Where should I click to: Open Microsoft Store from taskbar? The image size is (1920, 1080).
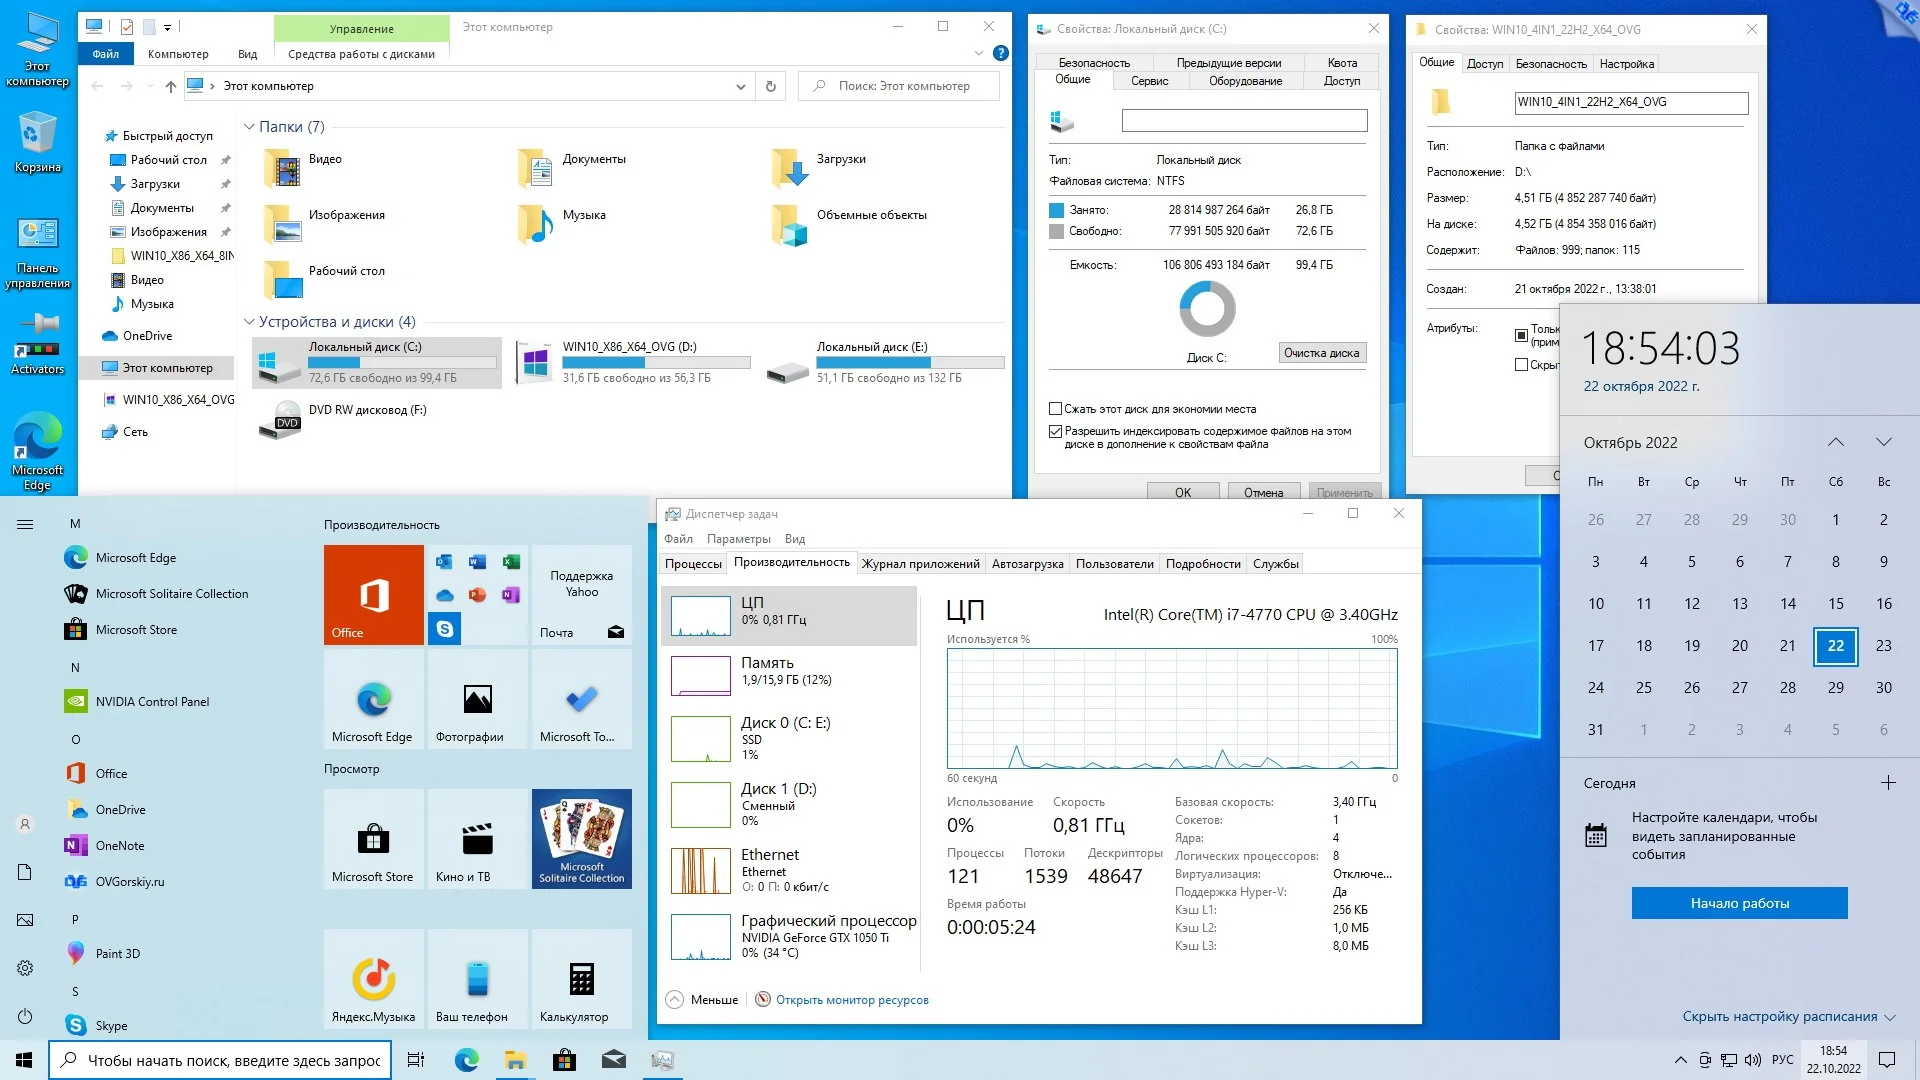coord(564,1060)
